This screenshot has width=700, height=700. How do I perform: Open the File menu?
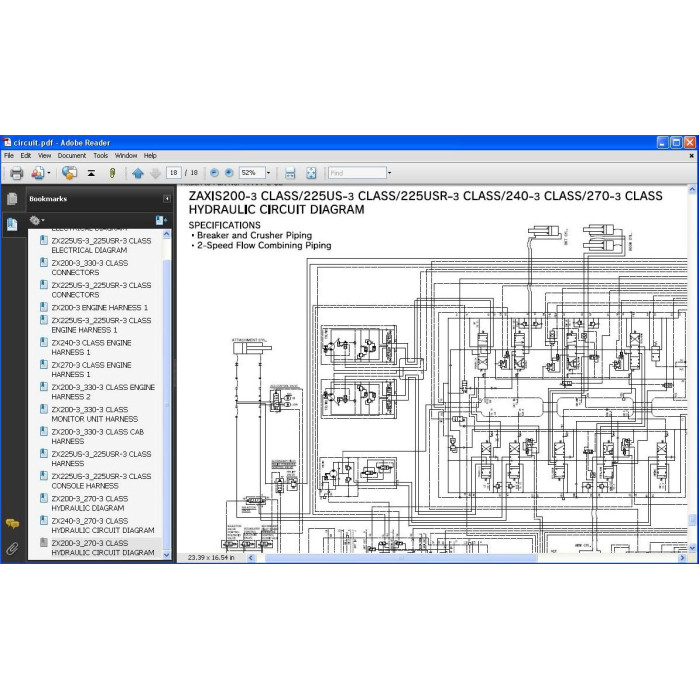(9, 156)
